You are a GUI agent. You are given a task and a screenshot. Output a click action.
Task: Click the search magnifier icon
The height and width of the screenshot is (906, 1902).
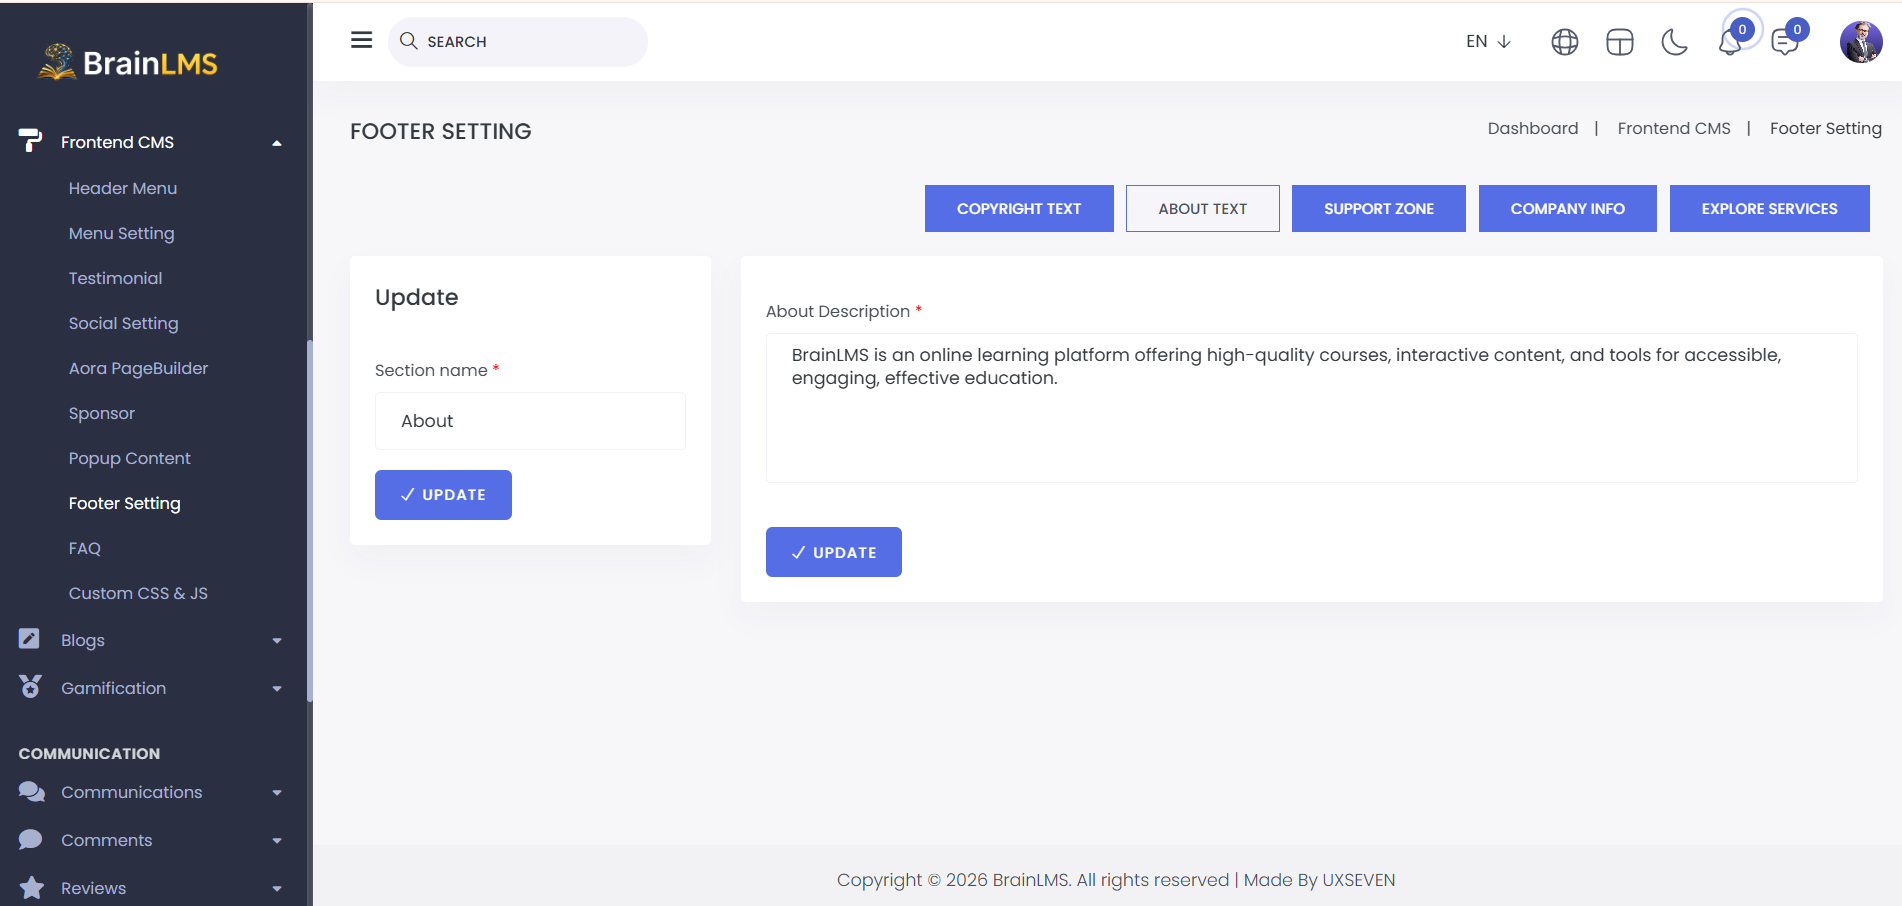click(x=408, y=41)
